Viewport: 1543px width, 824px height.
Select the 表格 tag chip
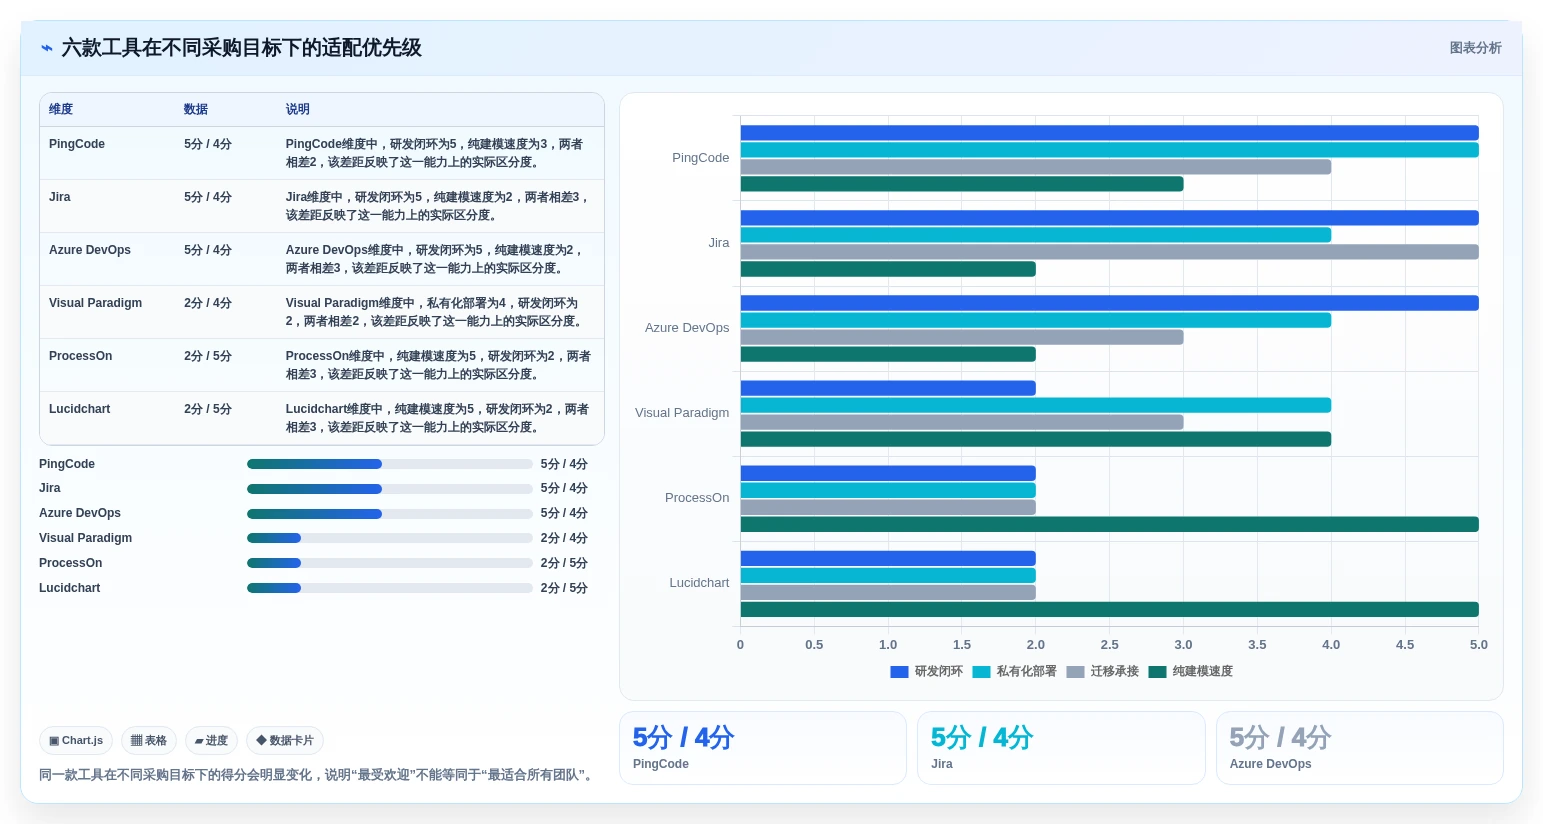coord(149,741)
